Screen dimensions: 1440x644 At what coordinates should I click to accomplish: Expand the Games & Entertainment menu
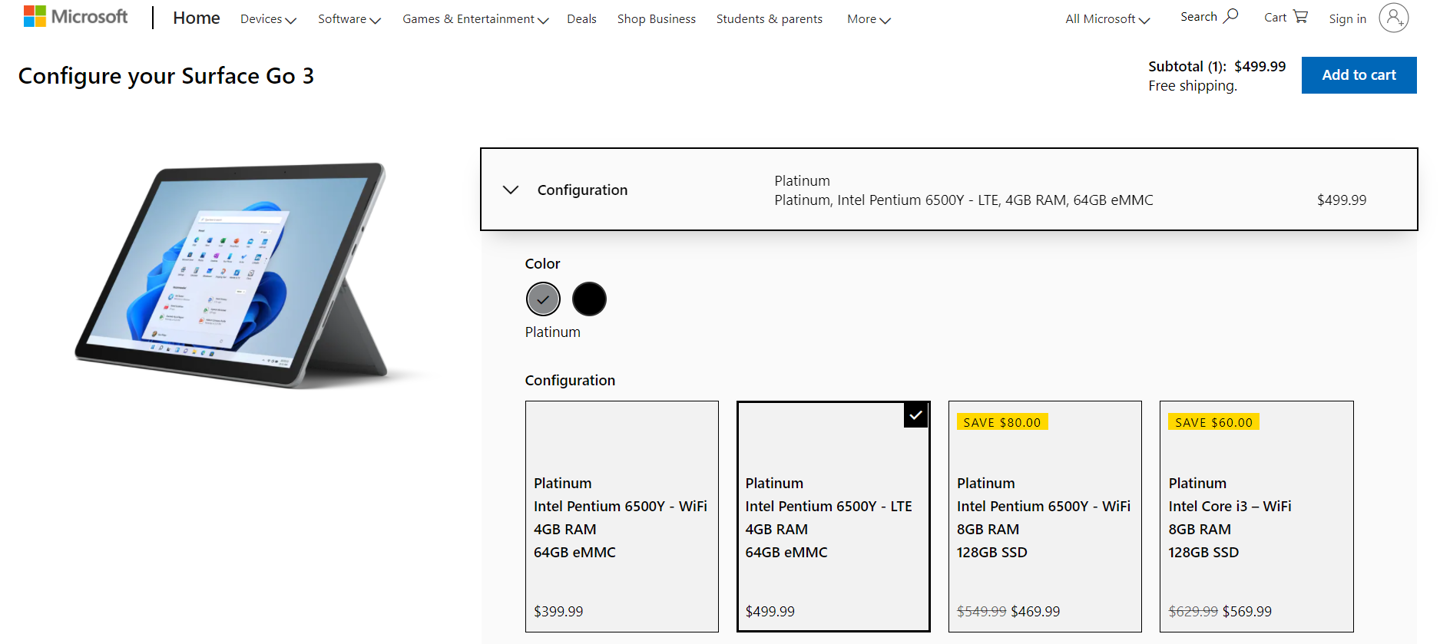point(475,19)
